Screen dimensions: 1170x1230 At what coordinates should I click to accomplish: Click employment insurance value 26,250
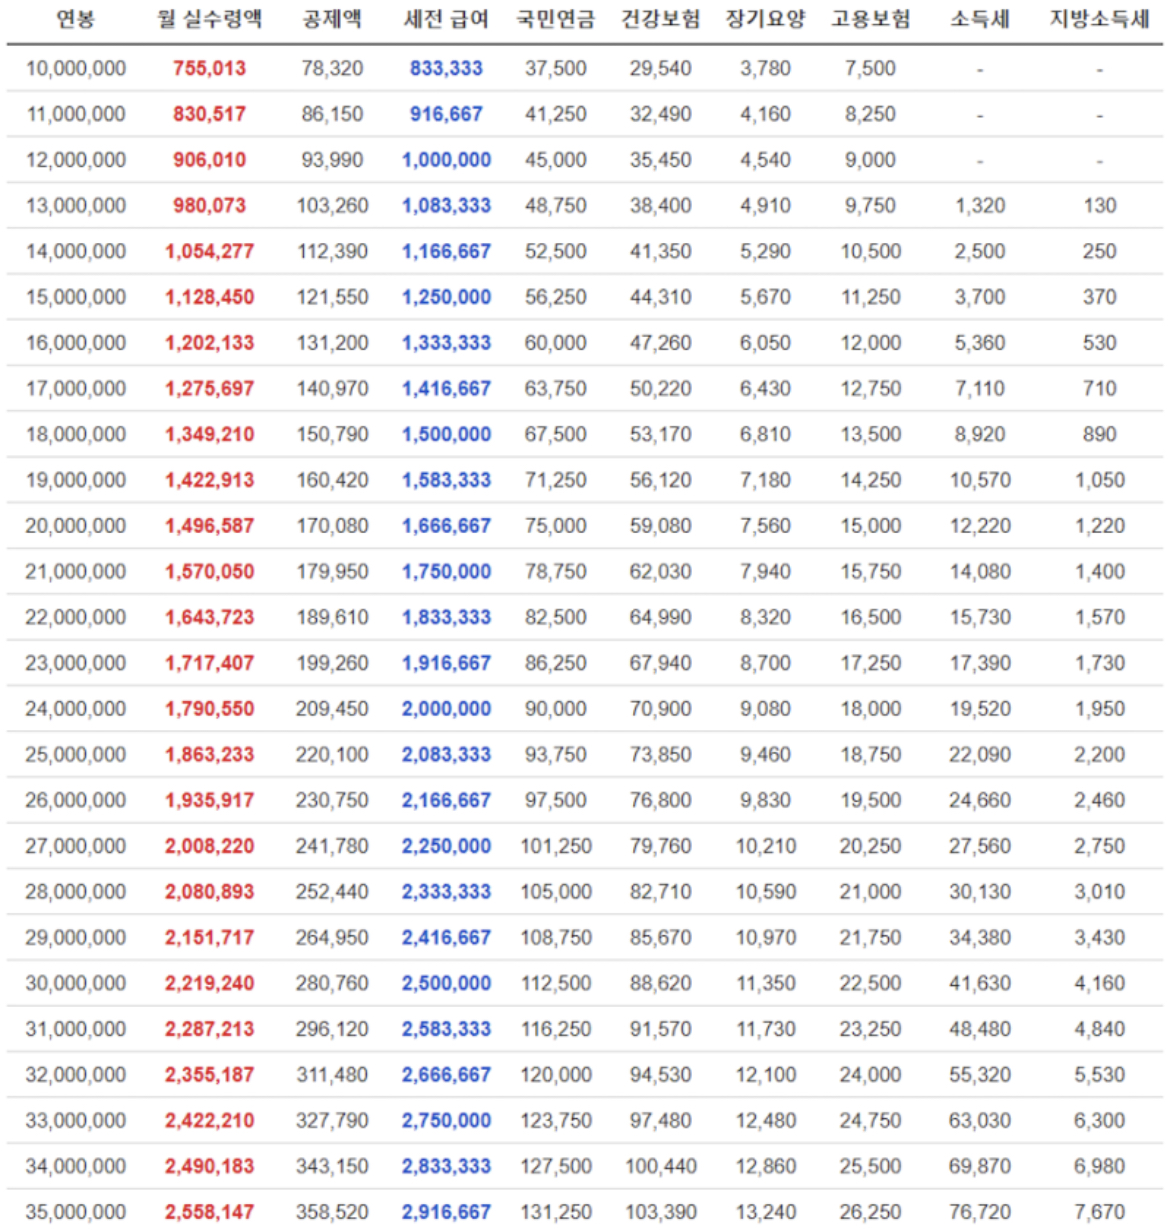coord(870,1213)
